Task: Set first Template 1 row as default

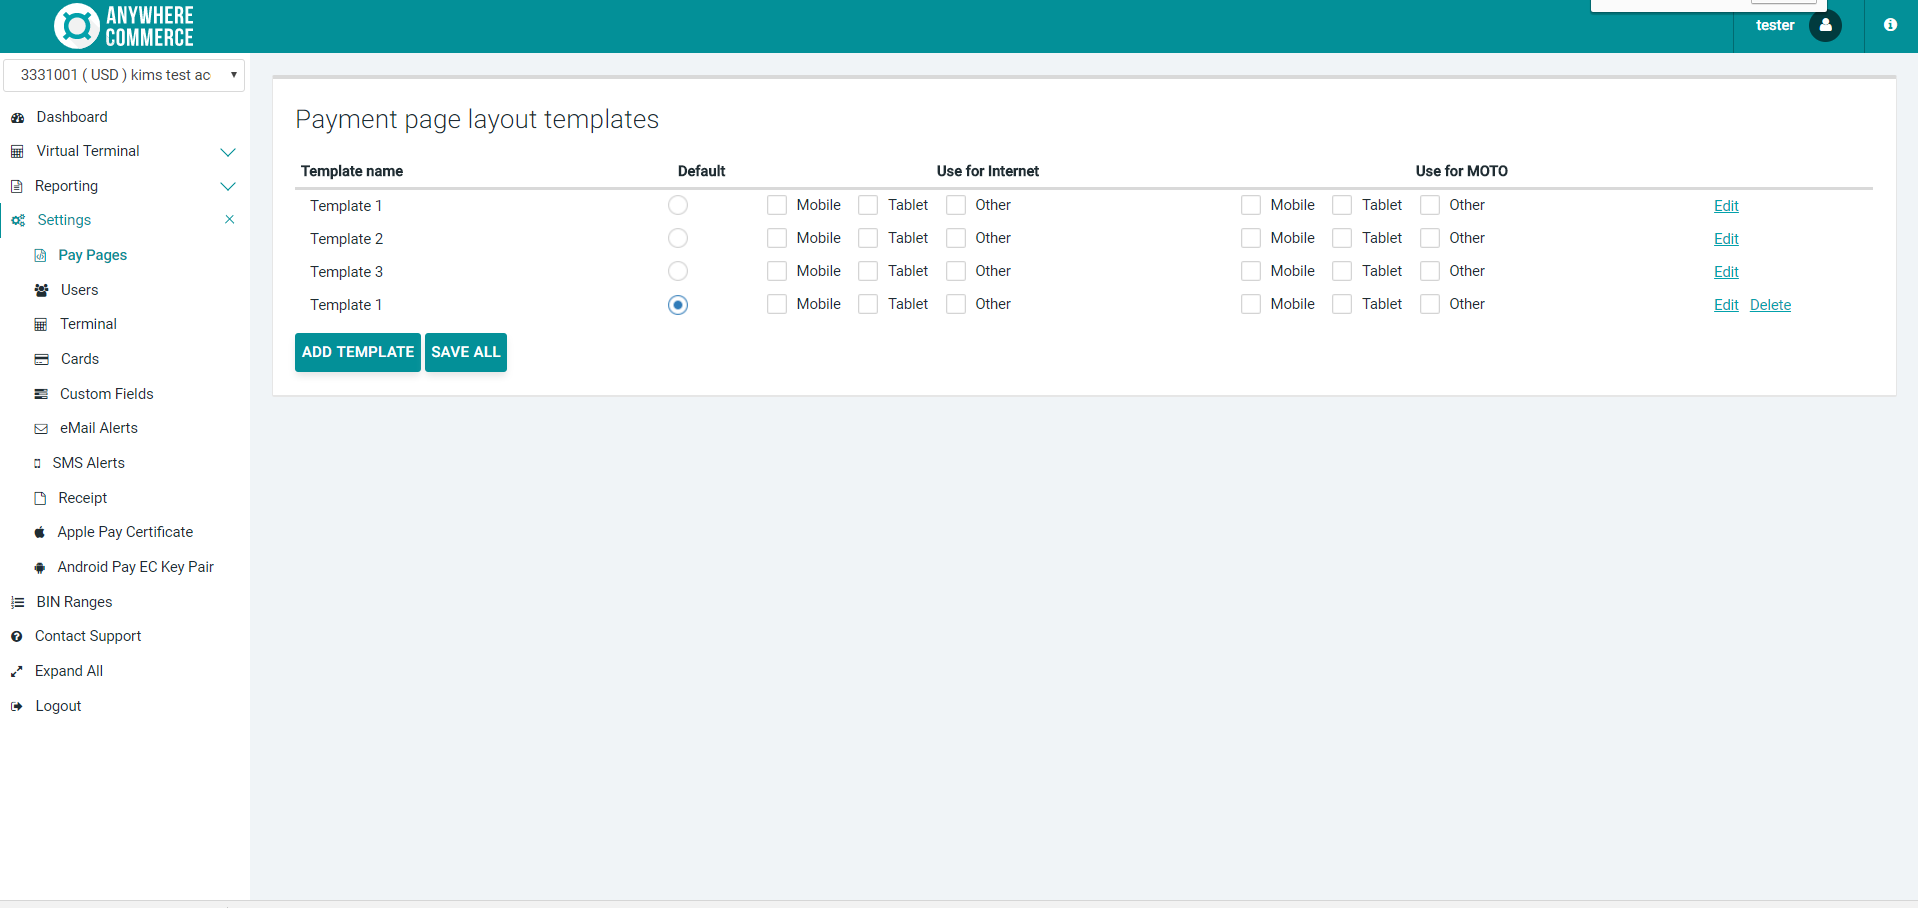Action: coord(678,205)
